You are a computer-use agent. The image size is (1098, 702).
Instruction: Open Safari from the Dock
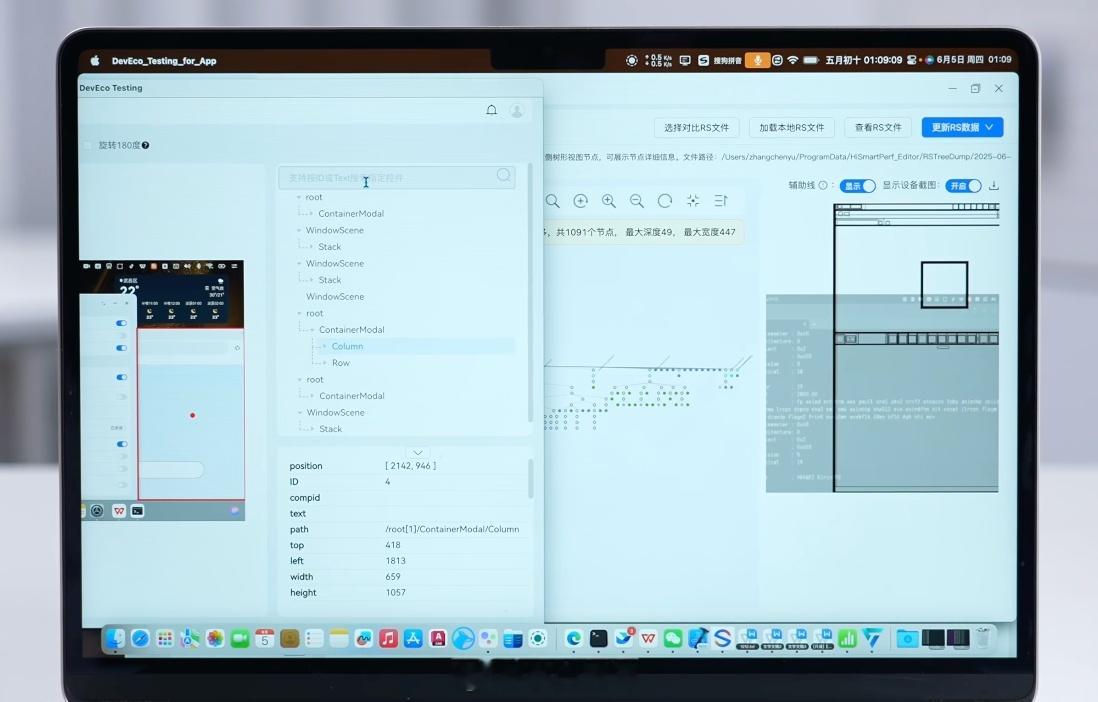tap(140, 638)
